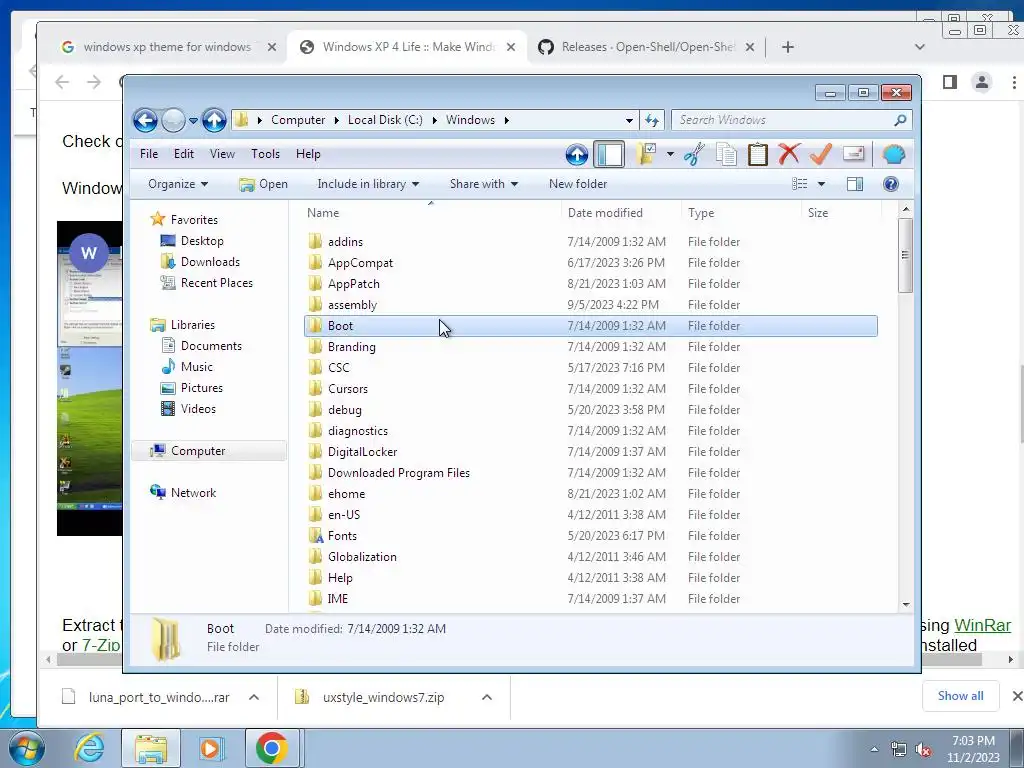Click the Windows Start orb

coord(27,748)
